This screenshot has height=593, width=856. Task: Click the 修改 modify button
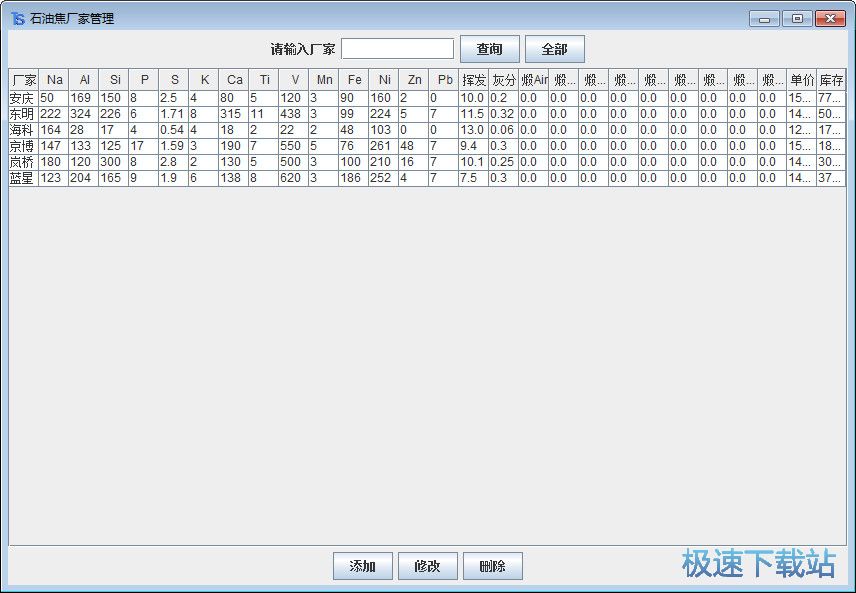tap(427, 565)
